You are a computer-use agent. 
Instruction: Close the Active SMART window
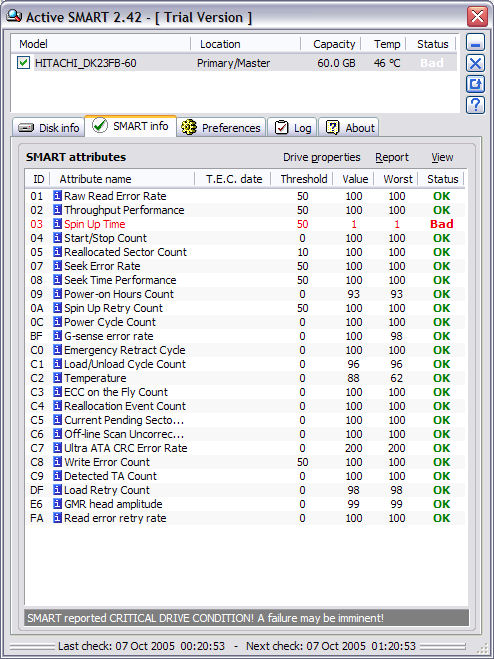(x=477, y=17)
